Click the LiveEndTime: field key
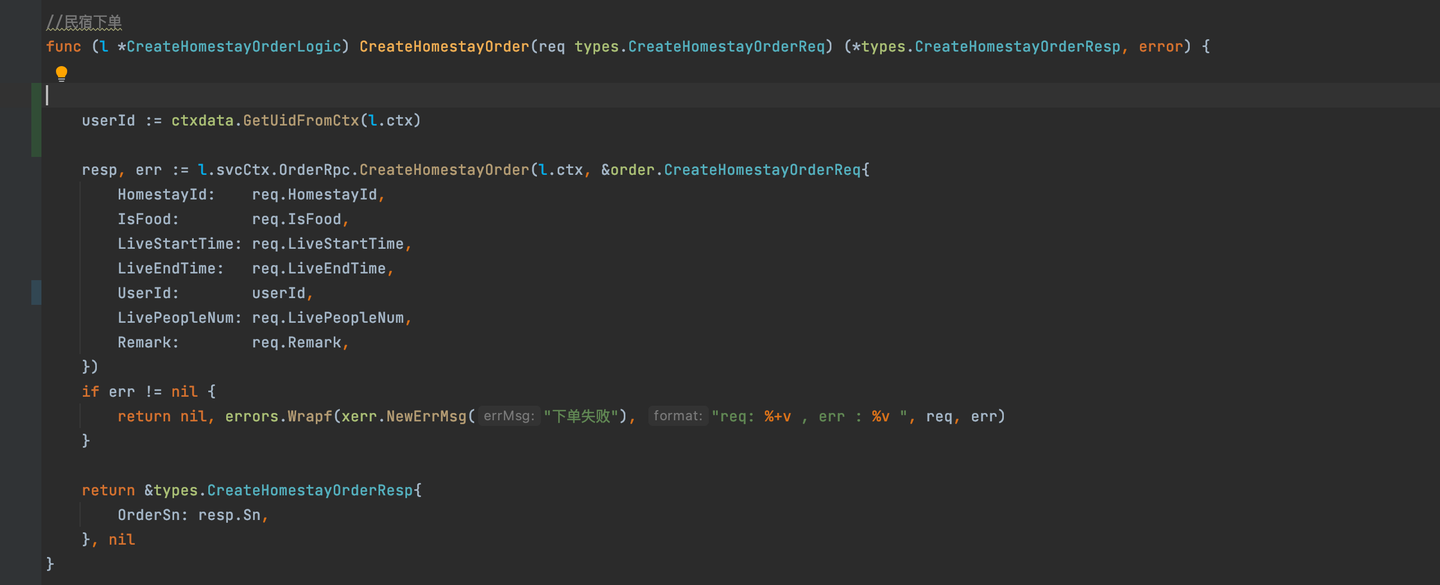This screenshot has height=585, width=1440. pos(171,268)
